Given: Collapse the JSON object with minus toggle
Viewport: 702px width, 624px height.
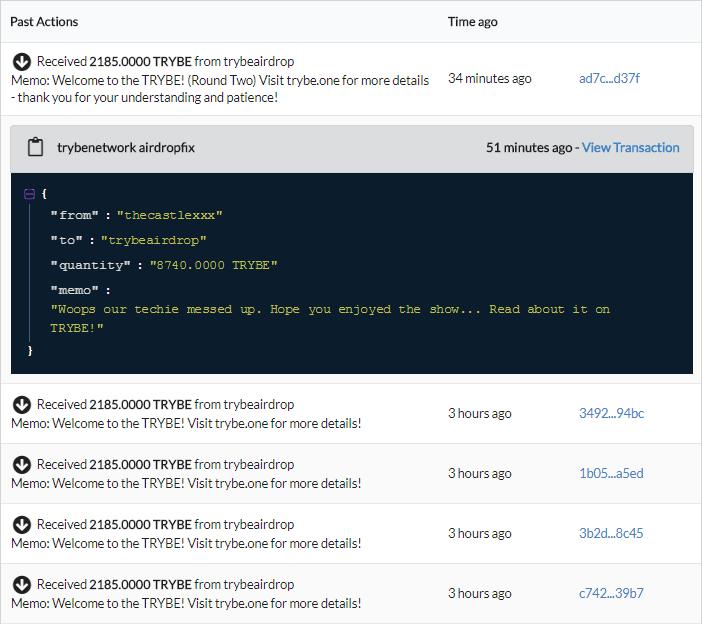Looking at the screenshot, I should point(30,194).
